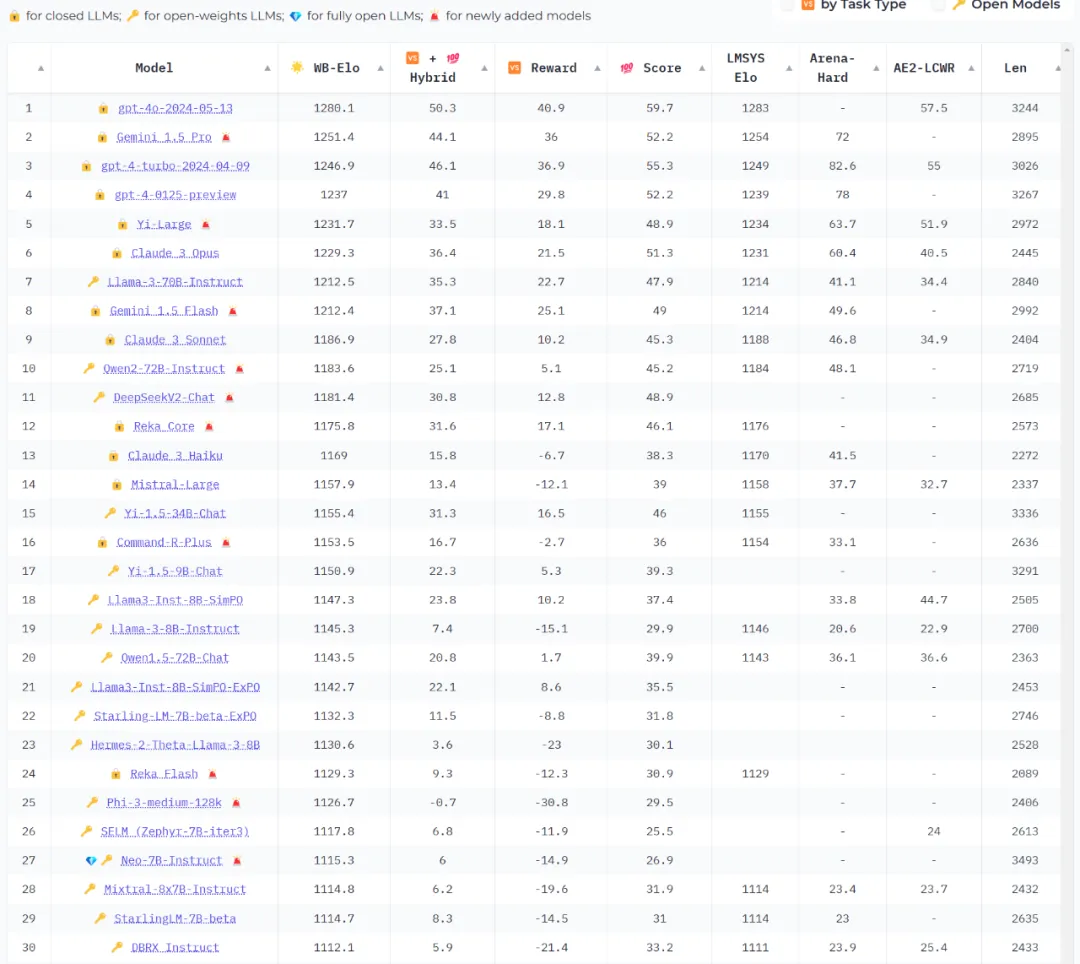This screenshot has height=964, width=1080.
Task: Click the lock icon beside gpt-4o-2024-05-13
Action: point(103,108)
